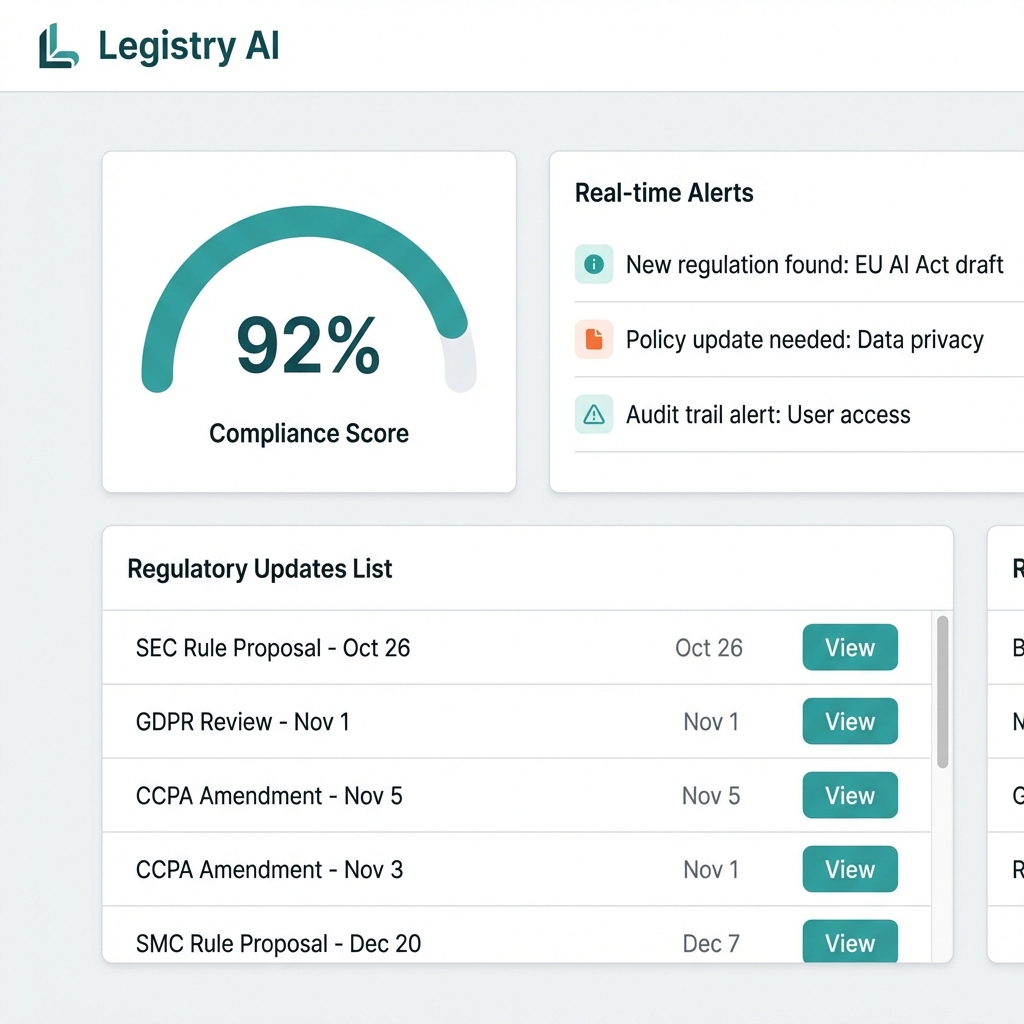The height and width of the screenshot is (1024, 1024).
Task: Select the GDPR Review list row
Action: point(400,721)
